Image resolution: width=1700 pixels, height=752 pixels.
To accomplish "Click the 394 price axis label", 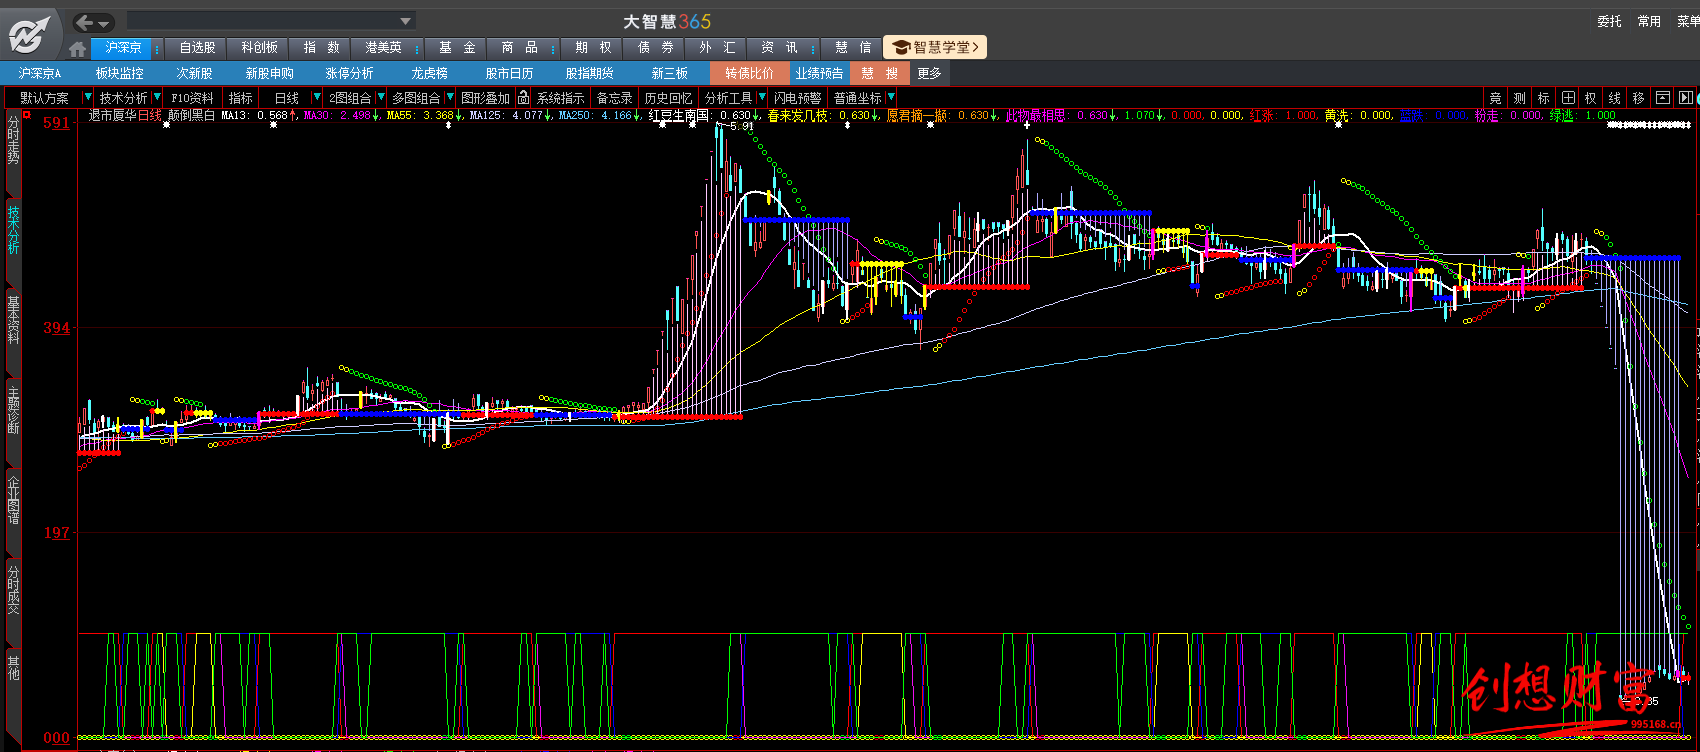I will (x=56, y=328).
